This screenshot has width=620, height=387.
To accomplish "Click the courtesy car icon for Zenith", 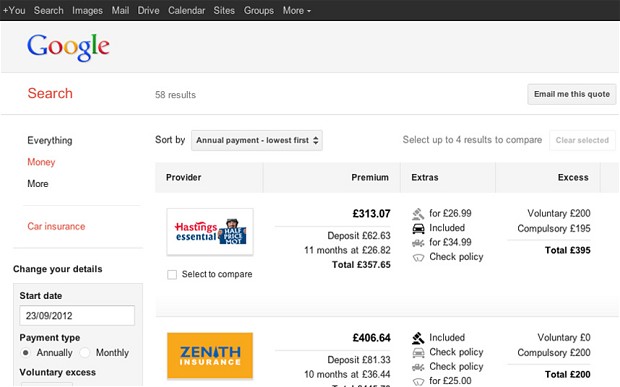I will click(418, 352).
